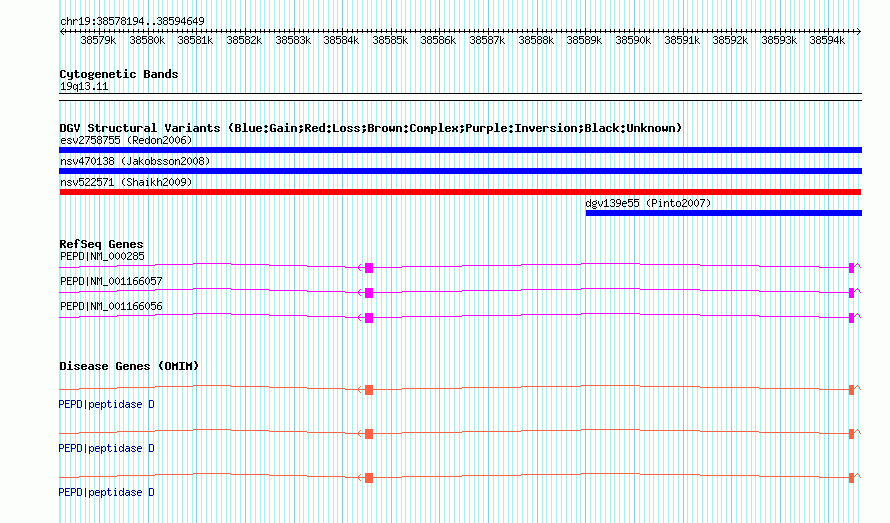
Task: Select the 19q13.11 band label
Action: (84, 86)
